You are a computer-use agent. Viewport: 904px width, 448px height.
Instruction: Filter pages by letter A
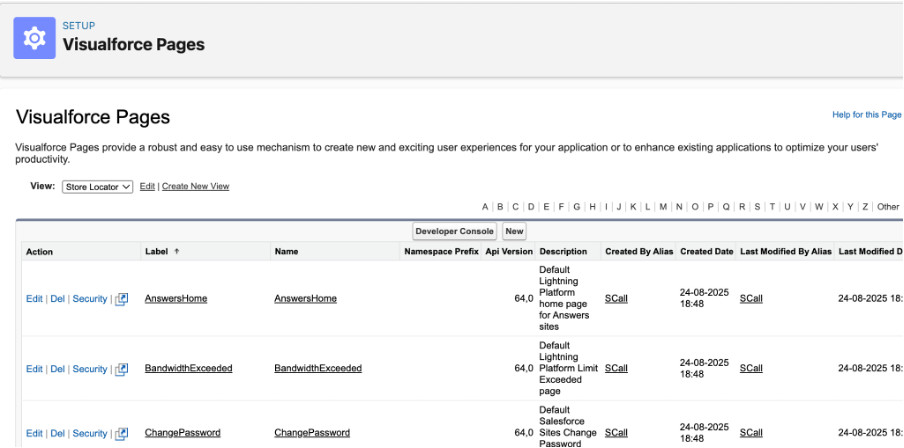[x=485, y=206]
